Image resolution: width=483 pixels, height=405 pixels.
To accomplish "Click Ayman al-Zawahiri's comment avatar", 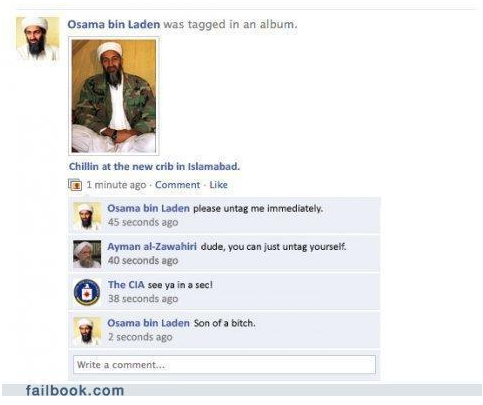I will [87, 254].
